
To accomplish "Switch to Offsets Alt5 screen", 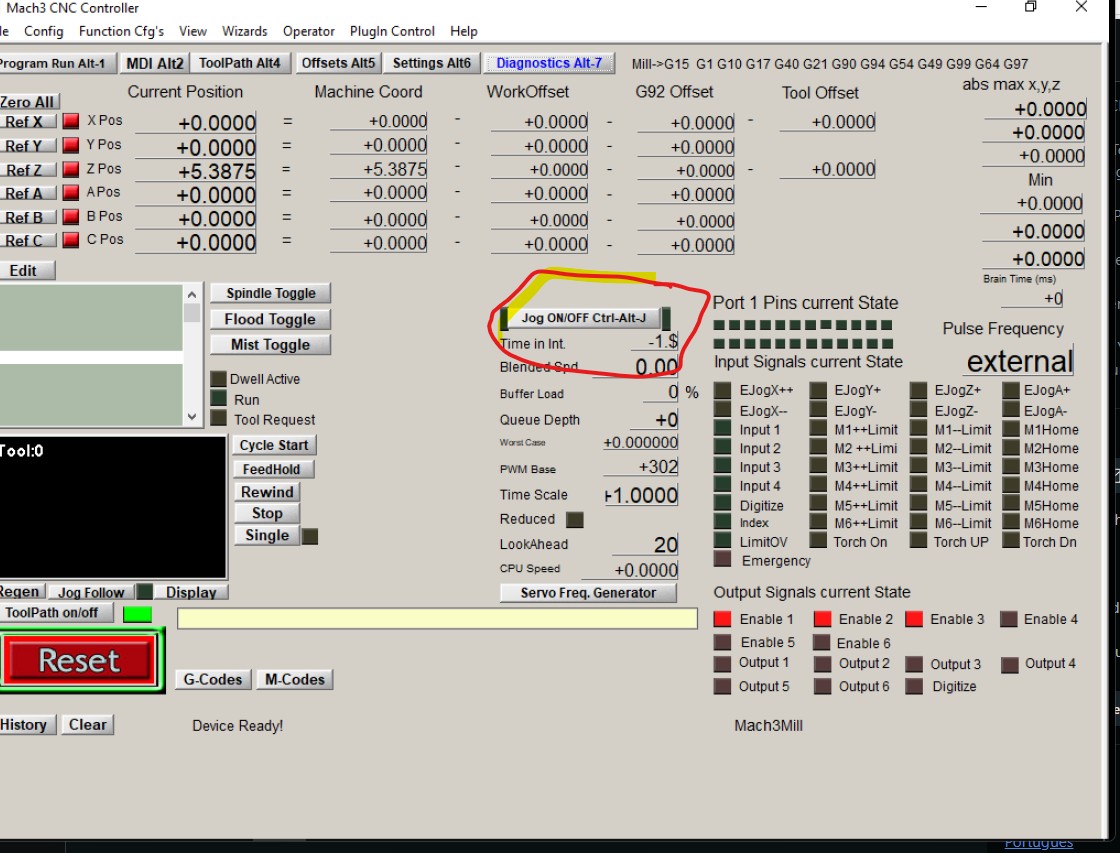I will [338, 64].
